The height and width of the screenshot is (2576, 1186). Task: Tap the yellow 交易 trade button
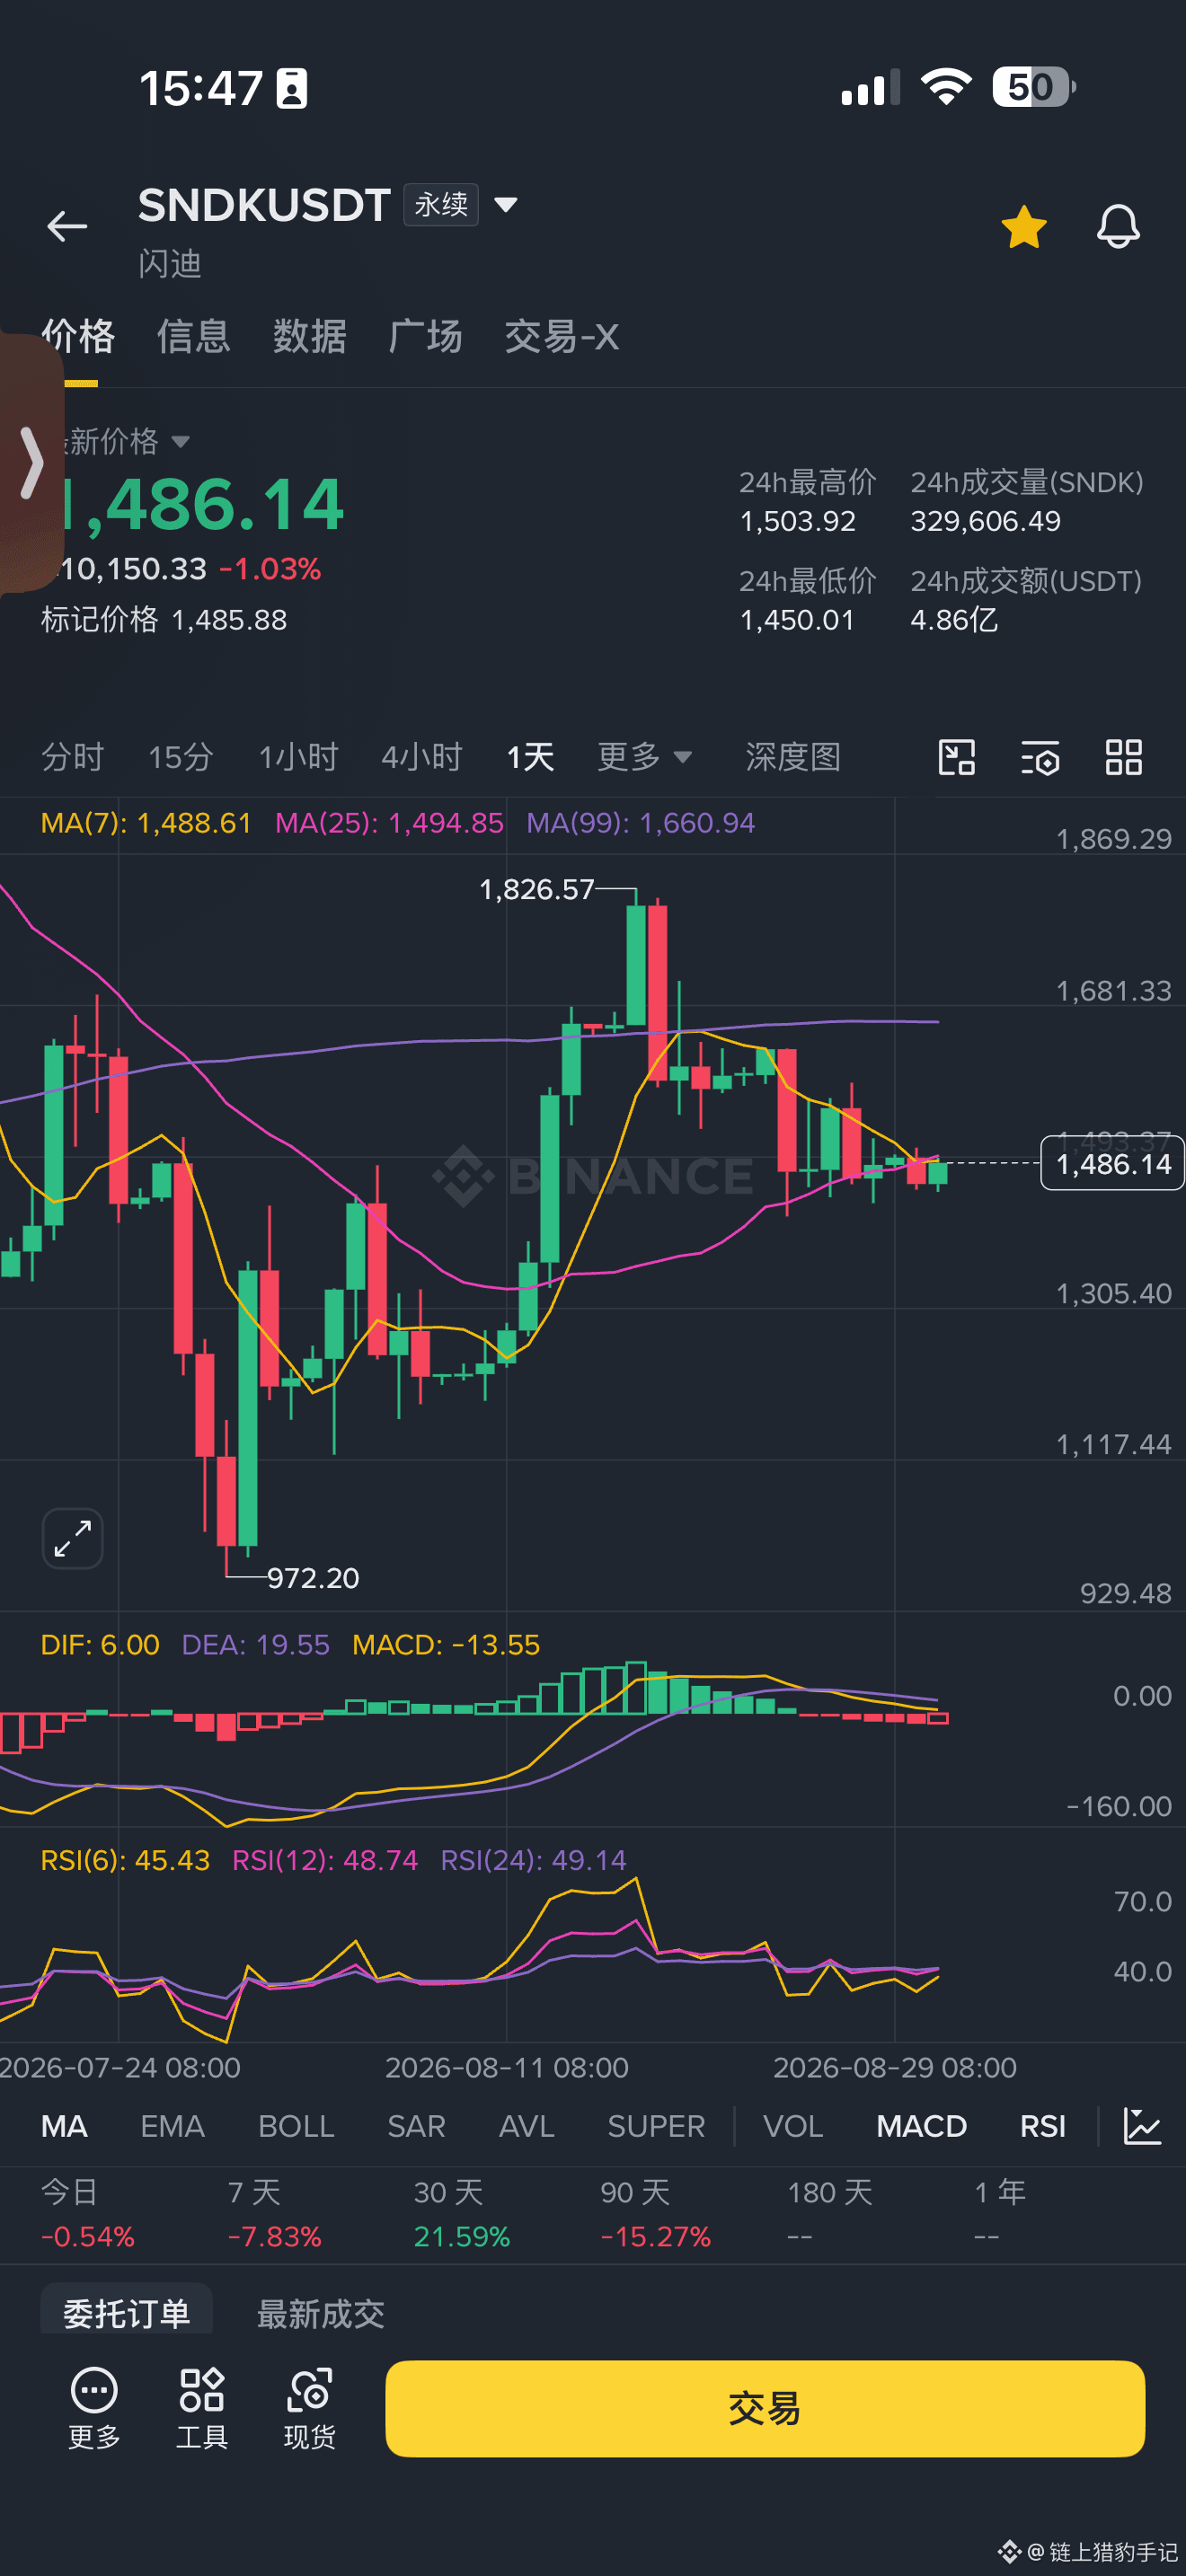pos(765,2408)
